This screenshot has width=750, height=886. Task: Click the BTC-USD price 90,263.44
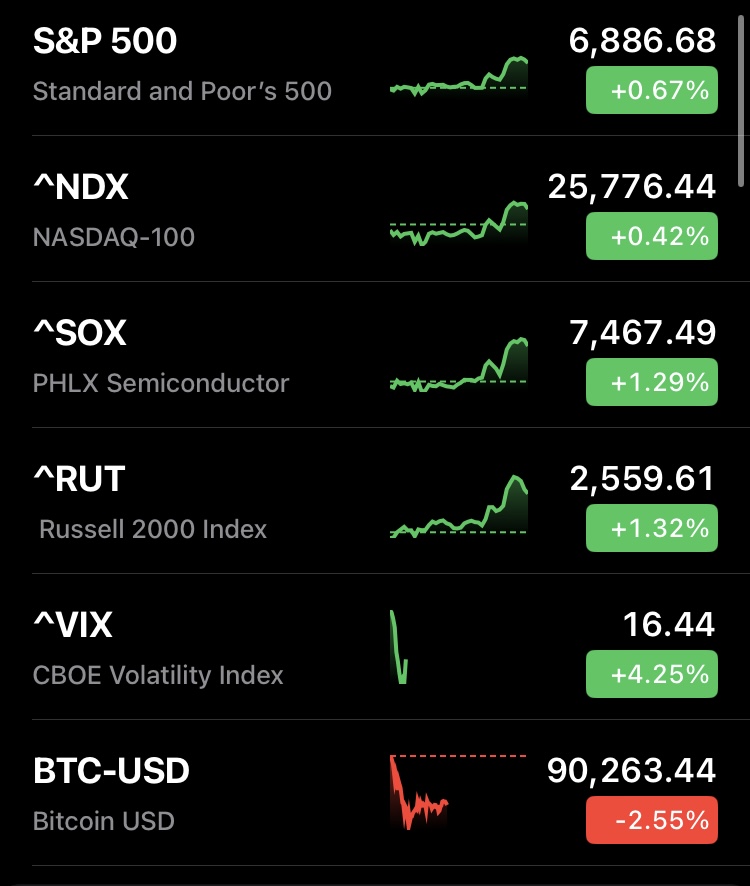pyautogui.click(x=631, y=770)
